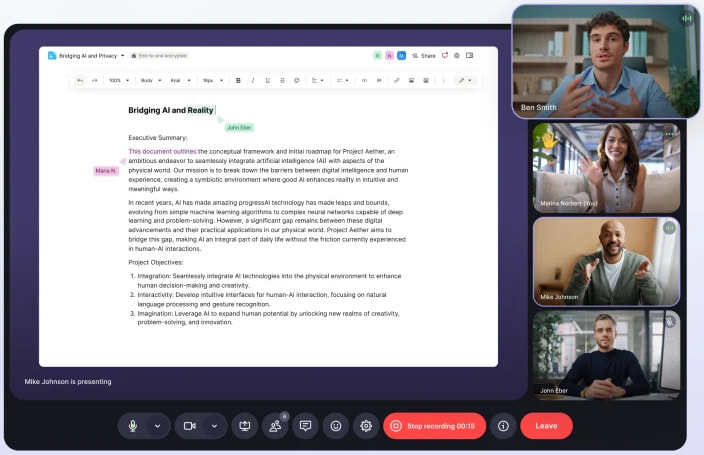Select John Eber's video tile
Screen dimensions: 704x455
606,355
